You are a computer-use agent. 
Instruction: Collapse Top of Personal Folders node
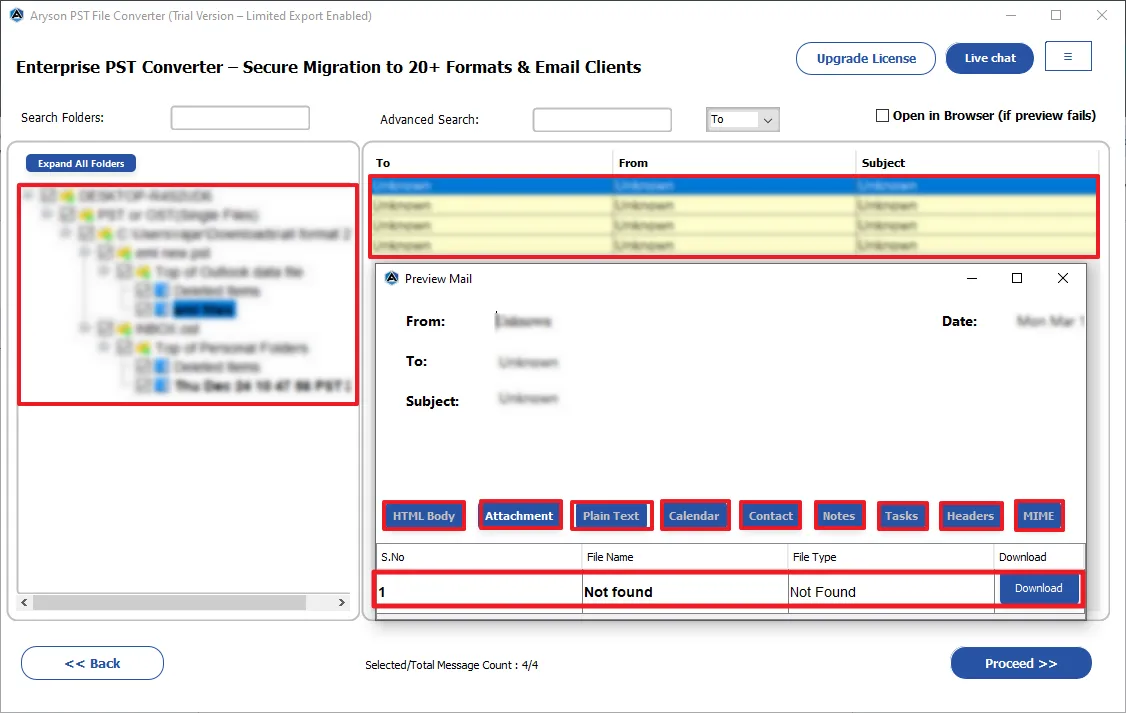pyautogui.click(x=104, y=348)
